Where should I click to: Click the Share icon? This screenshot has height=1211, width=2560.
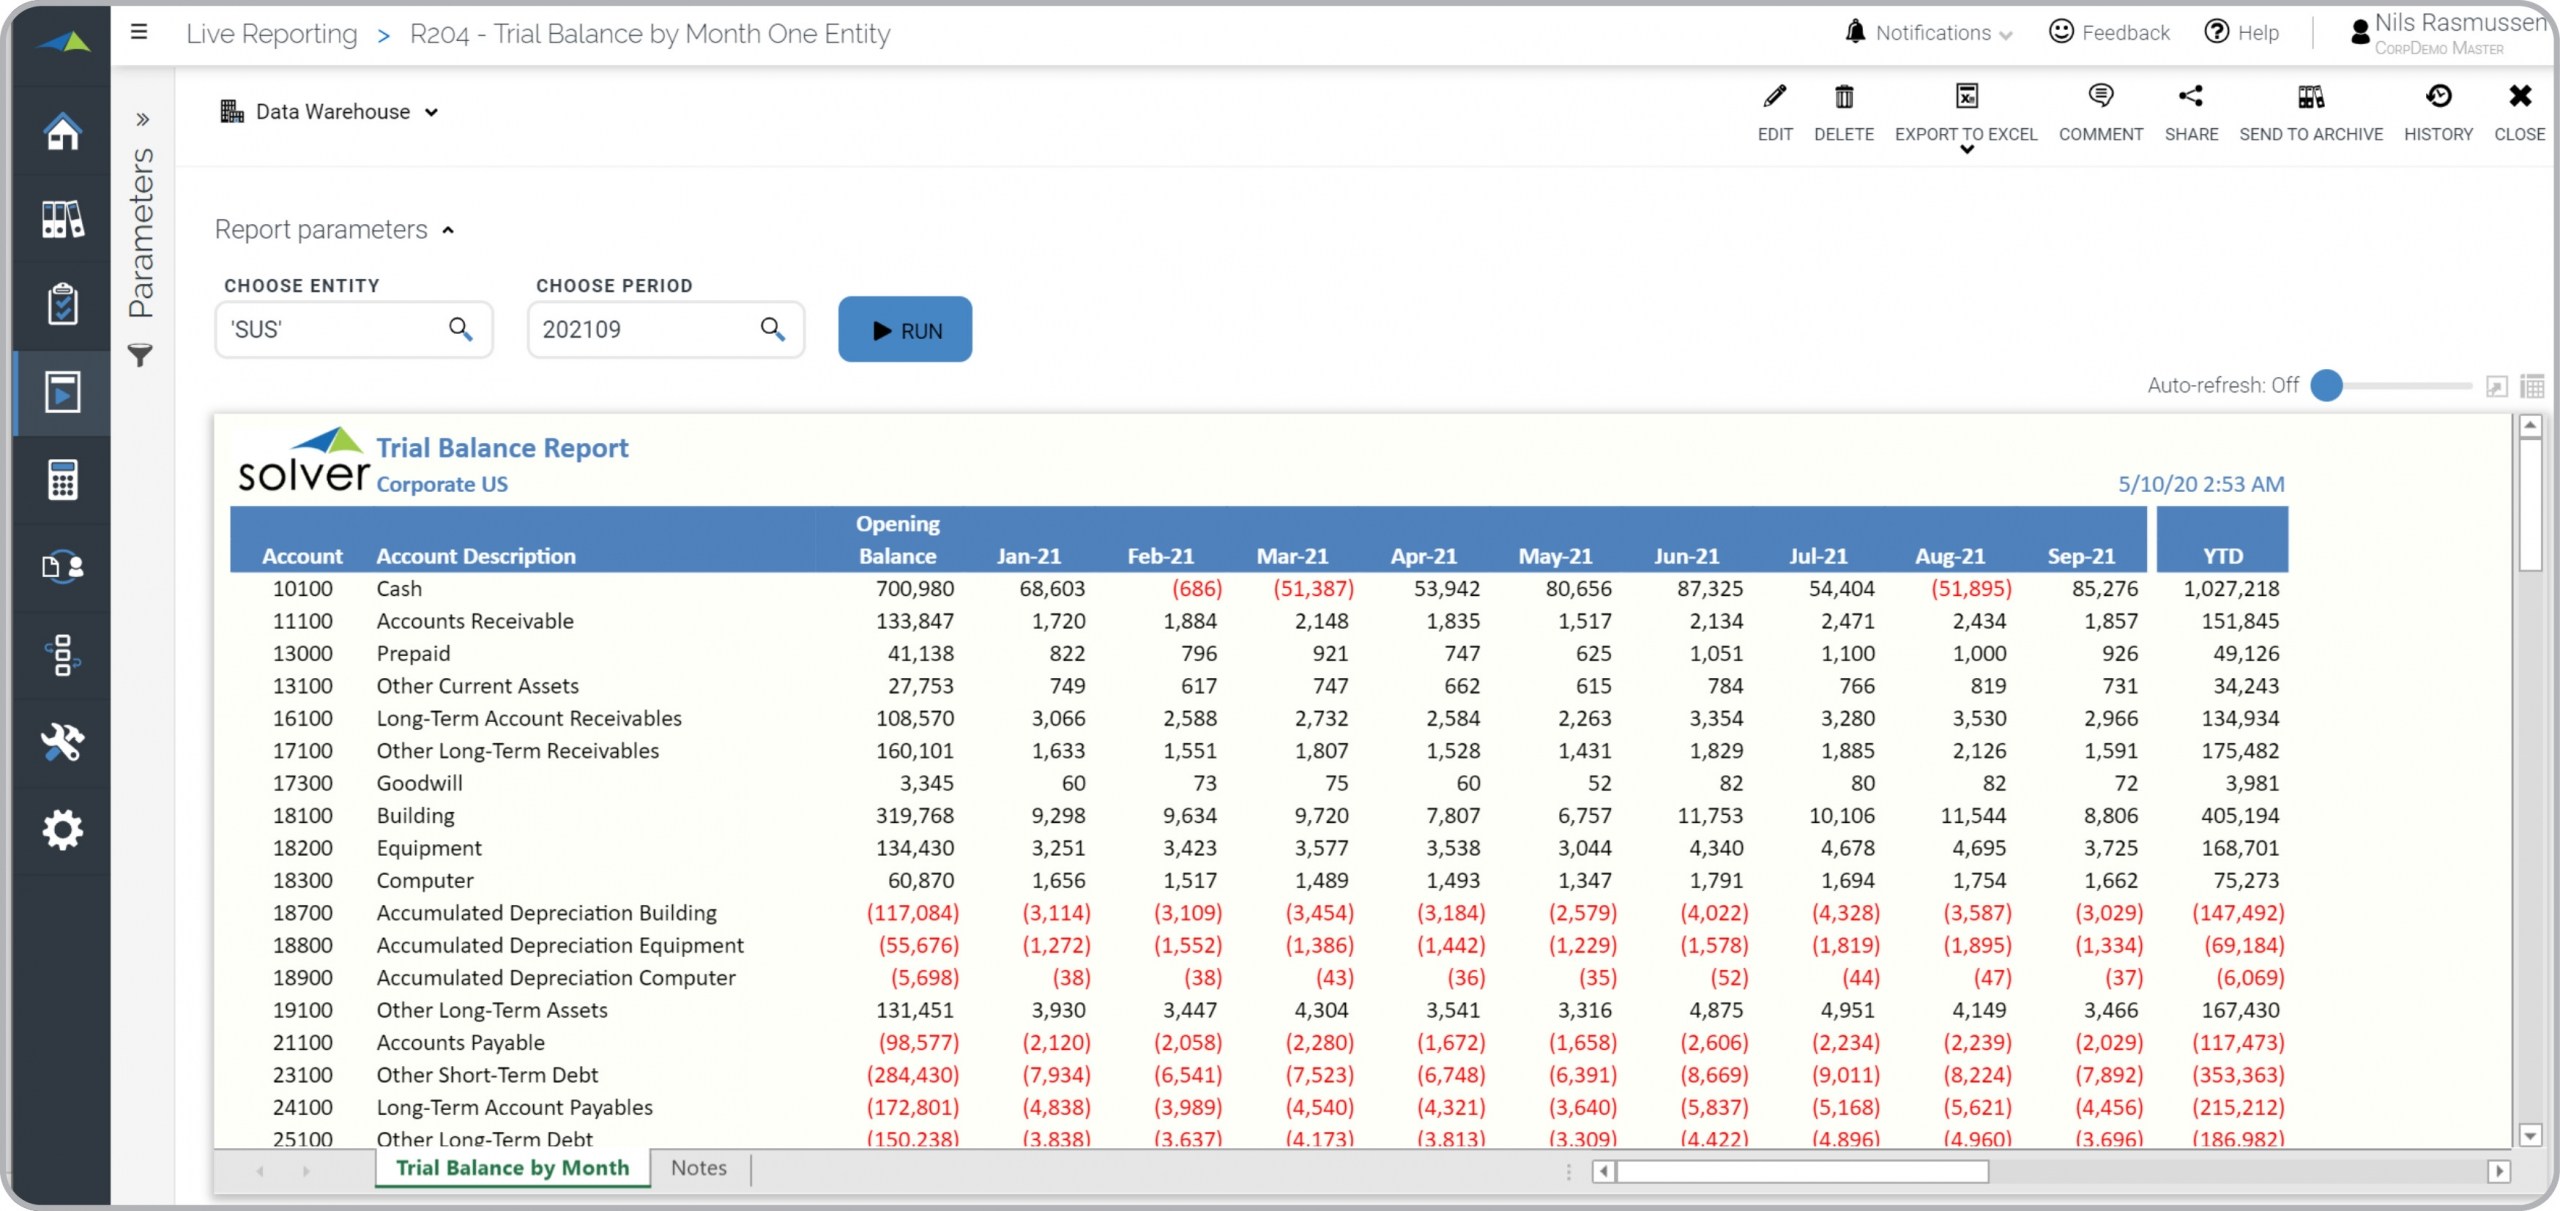(x=2190, y=97)
